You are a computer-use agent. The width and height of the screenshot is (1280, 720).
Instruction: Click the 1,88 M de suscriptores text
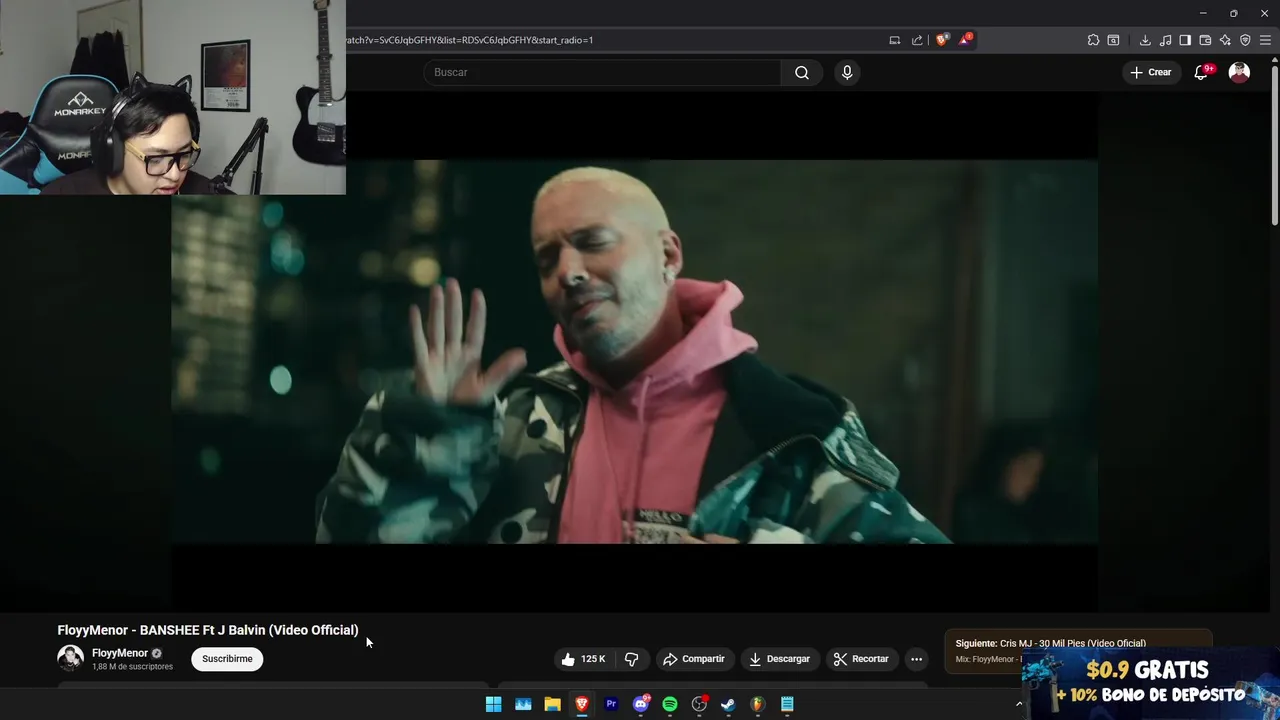(x=132, y=667)
